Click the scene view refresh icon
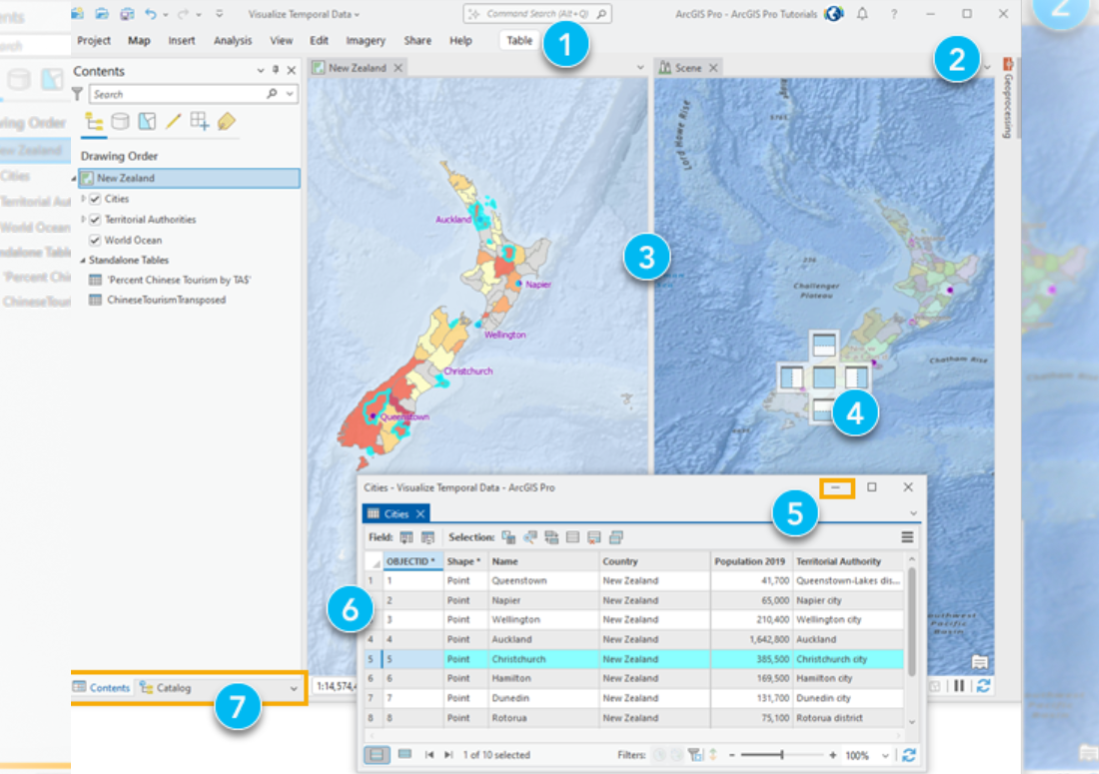Image resolution: width=1099 pixels, height=774 pixels. point(983,686)
